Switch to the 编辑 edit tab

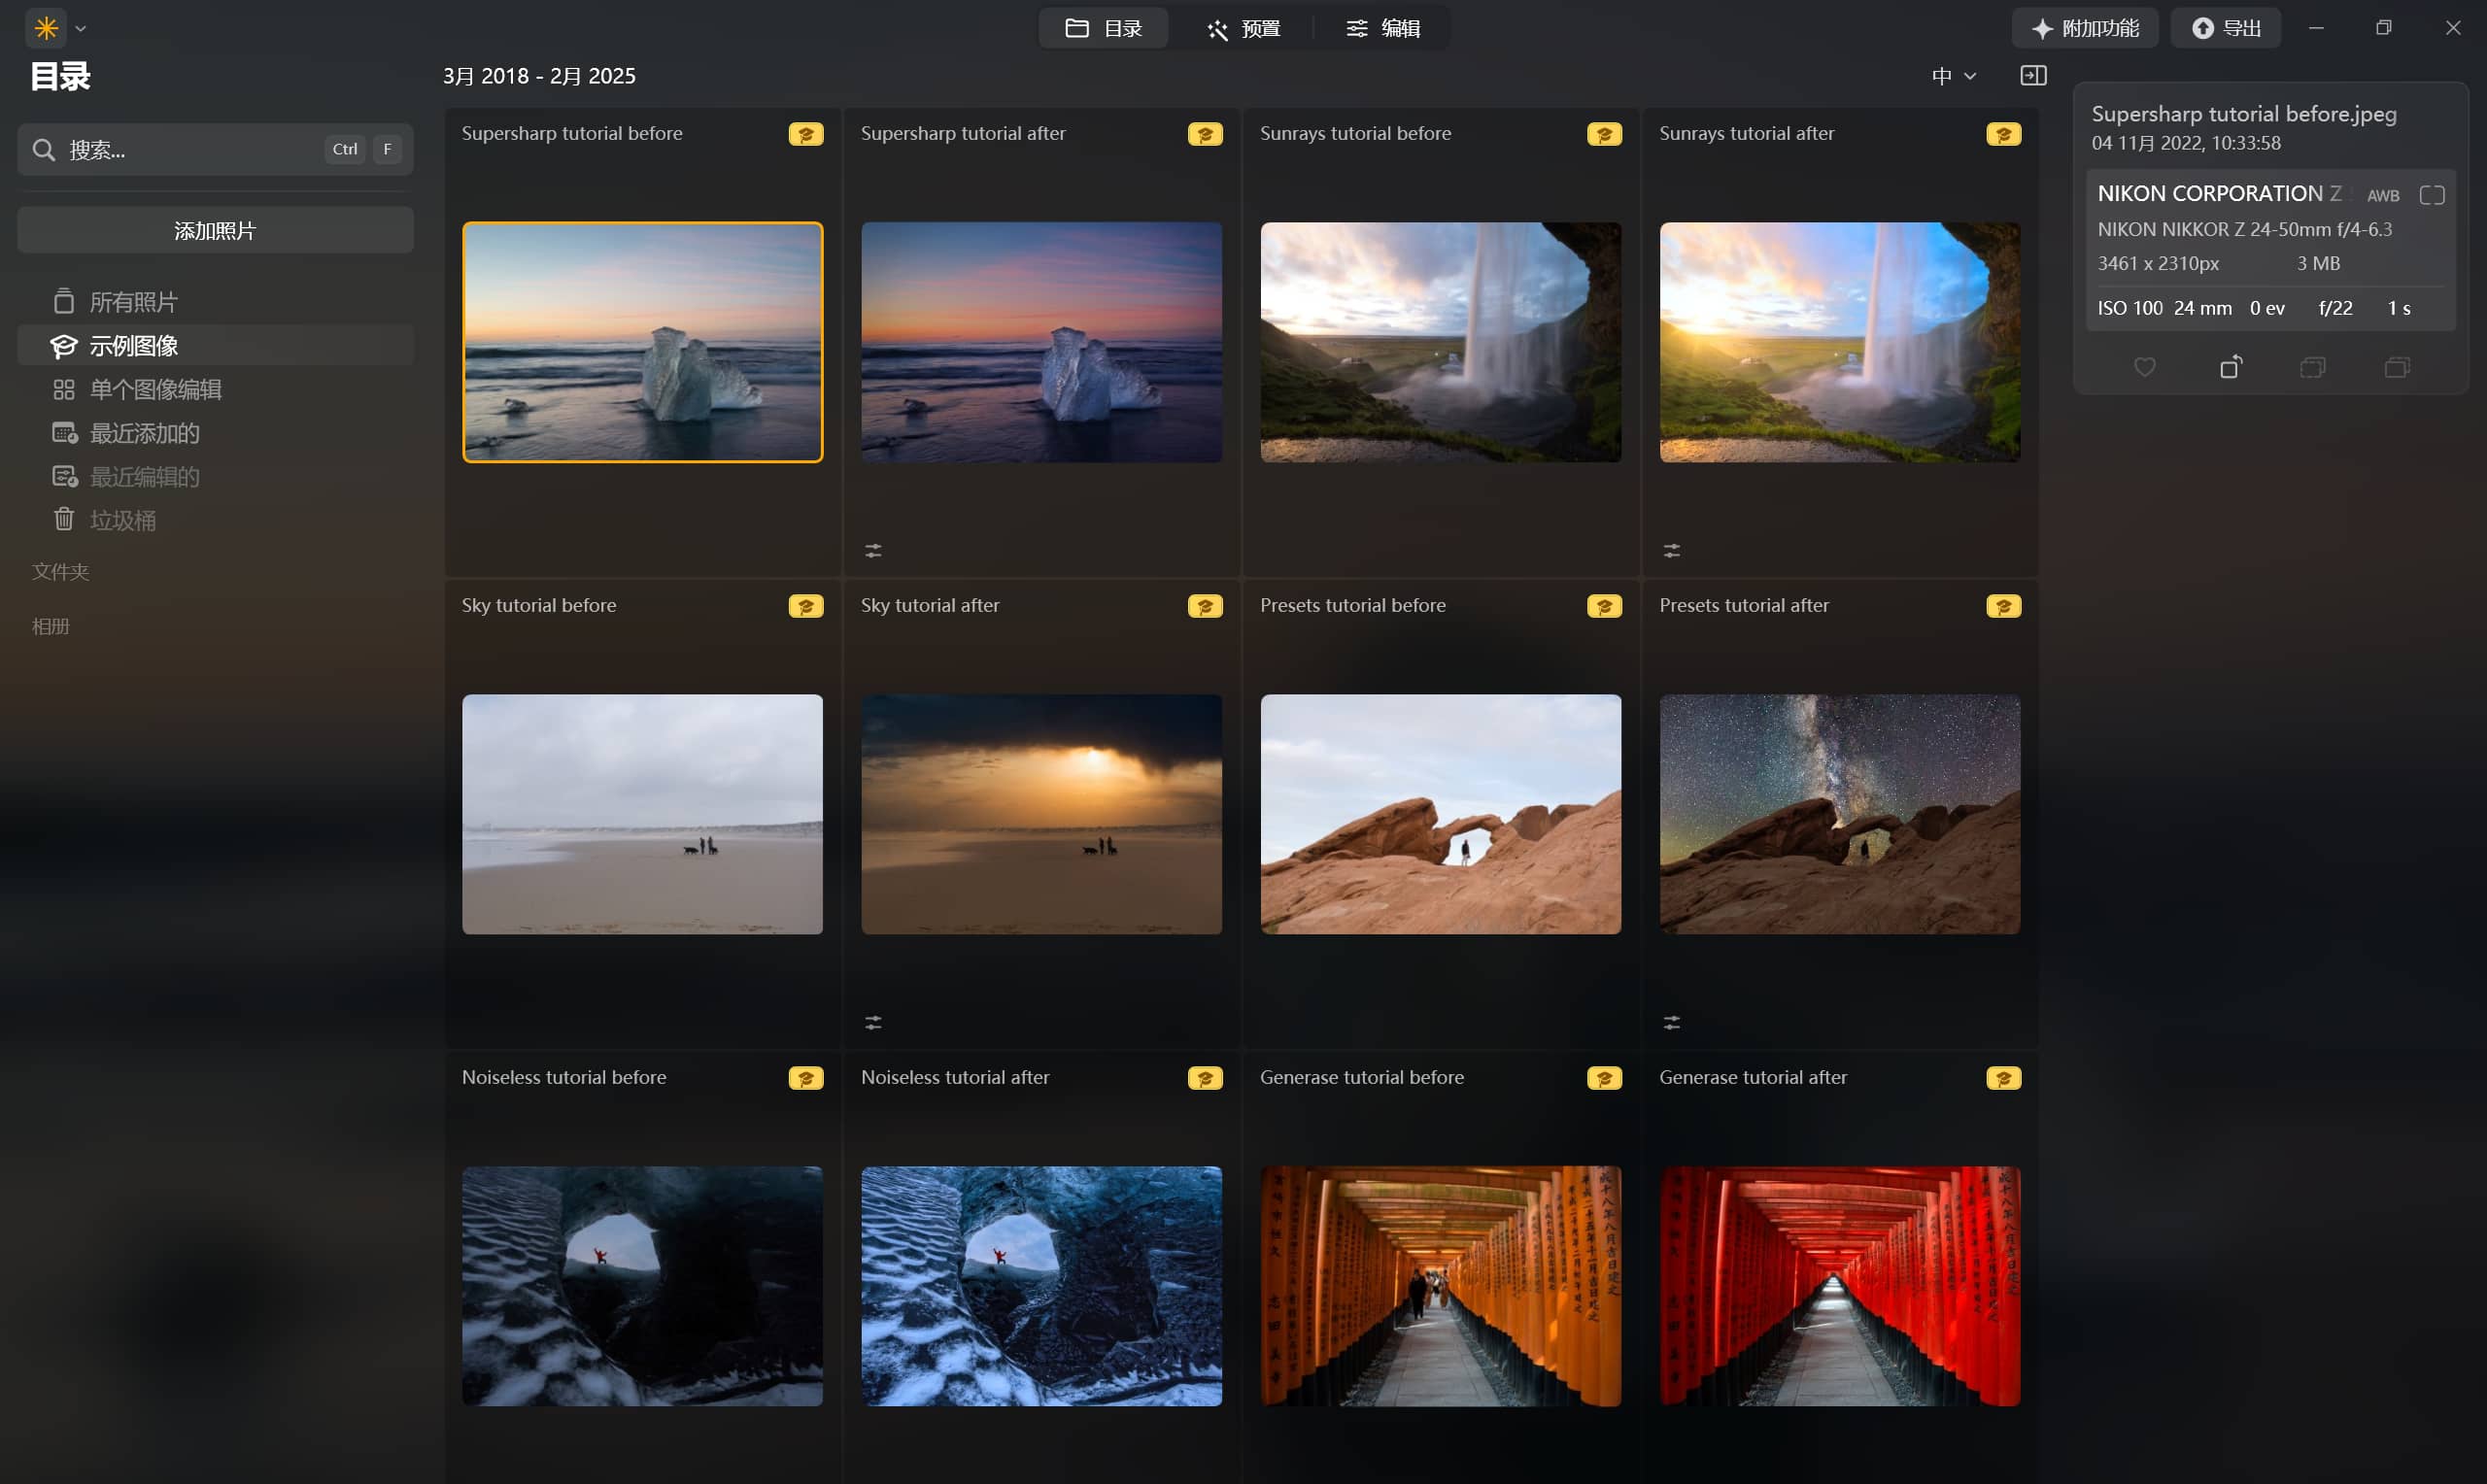click(1383, 28)
